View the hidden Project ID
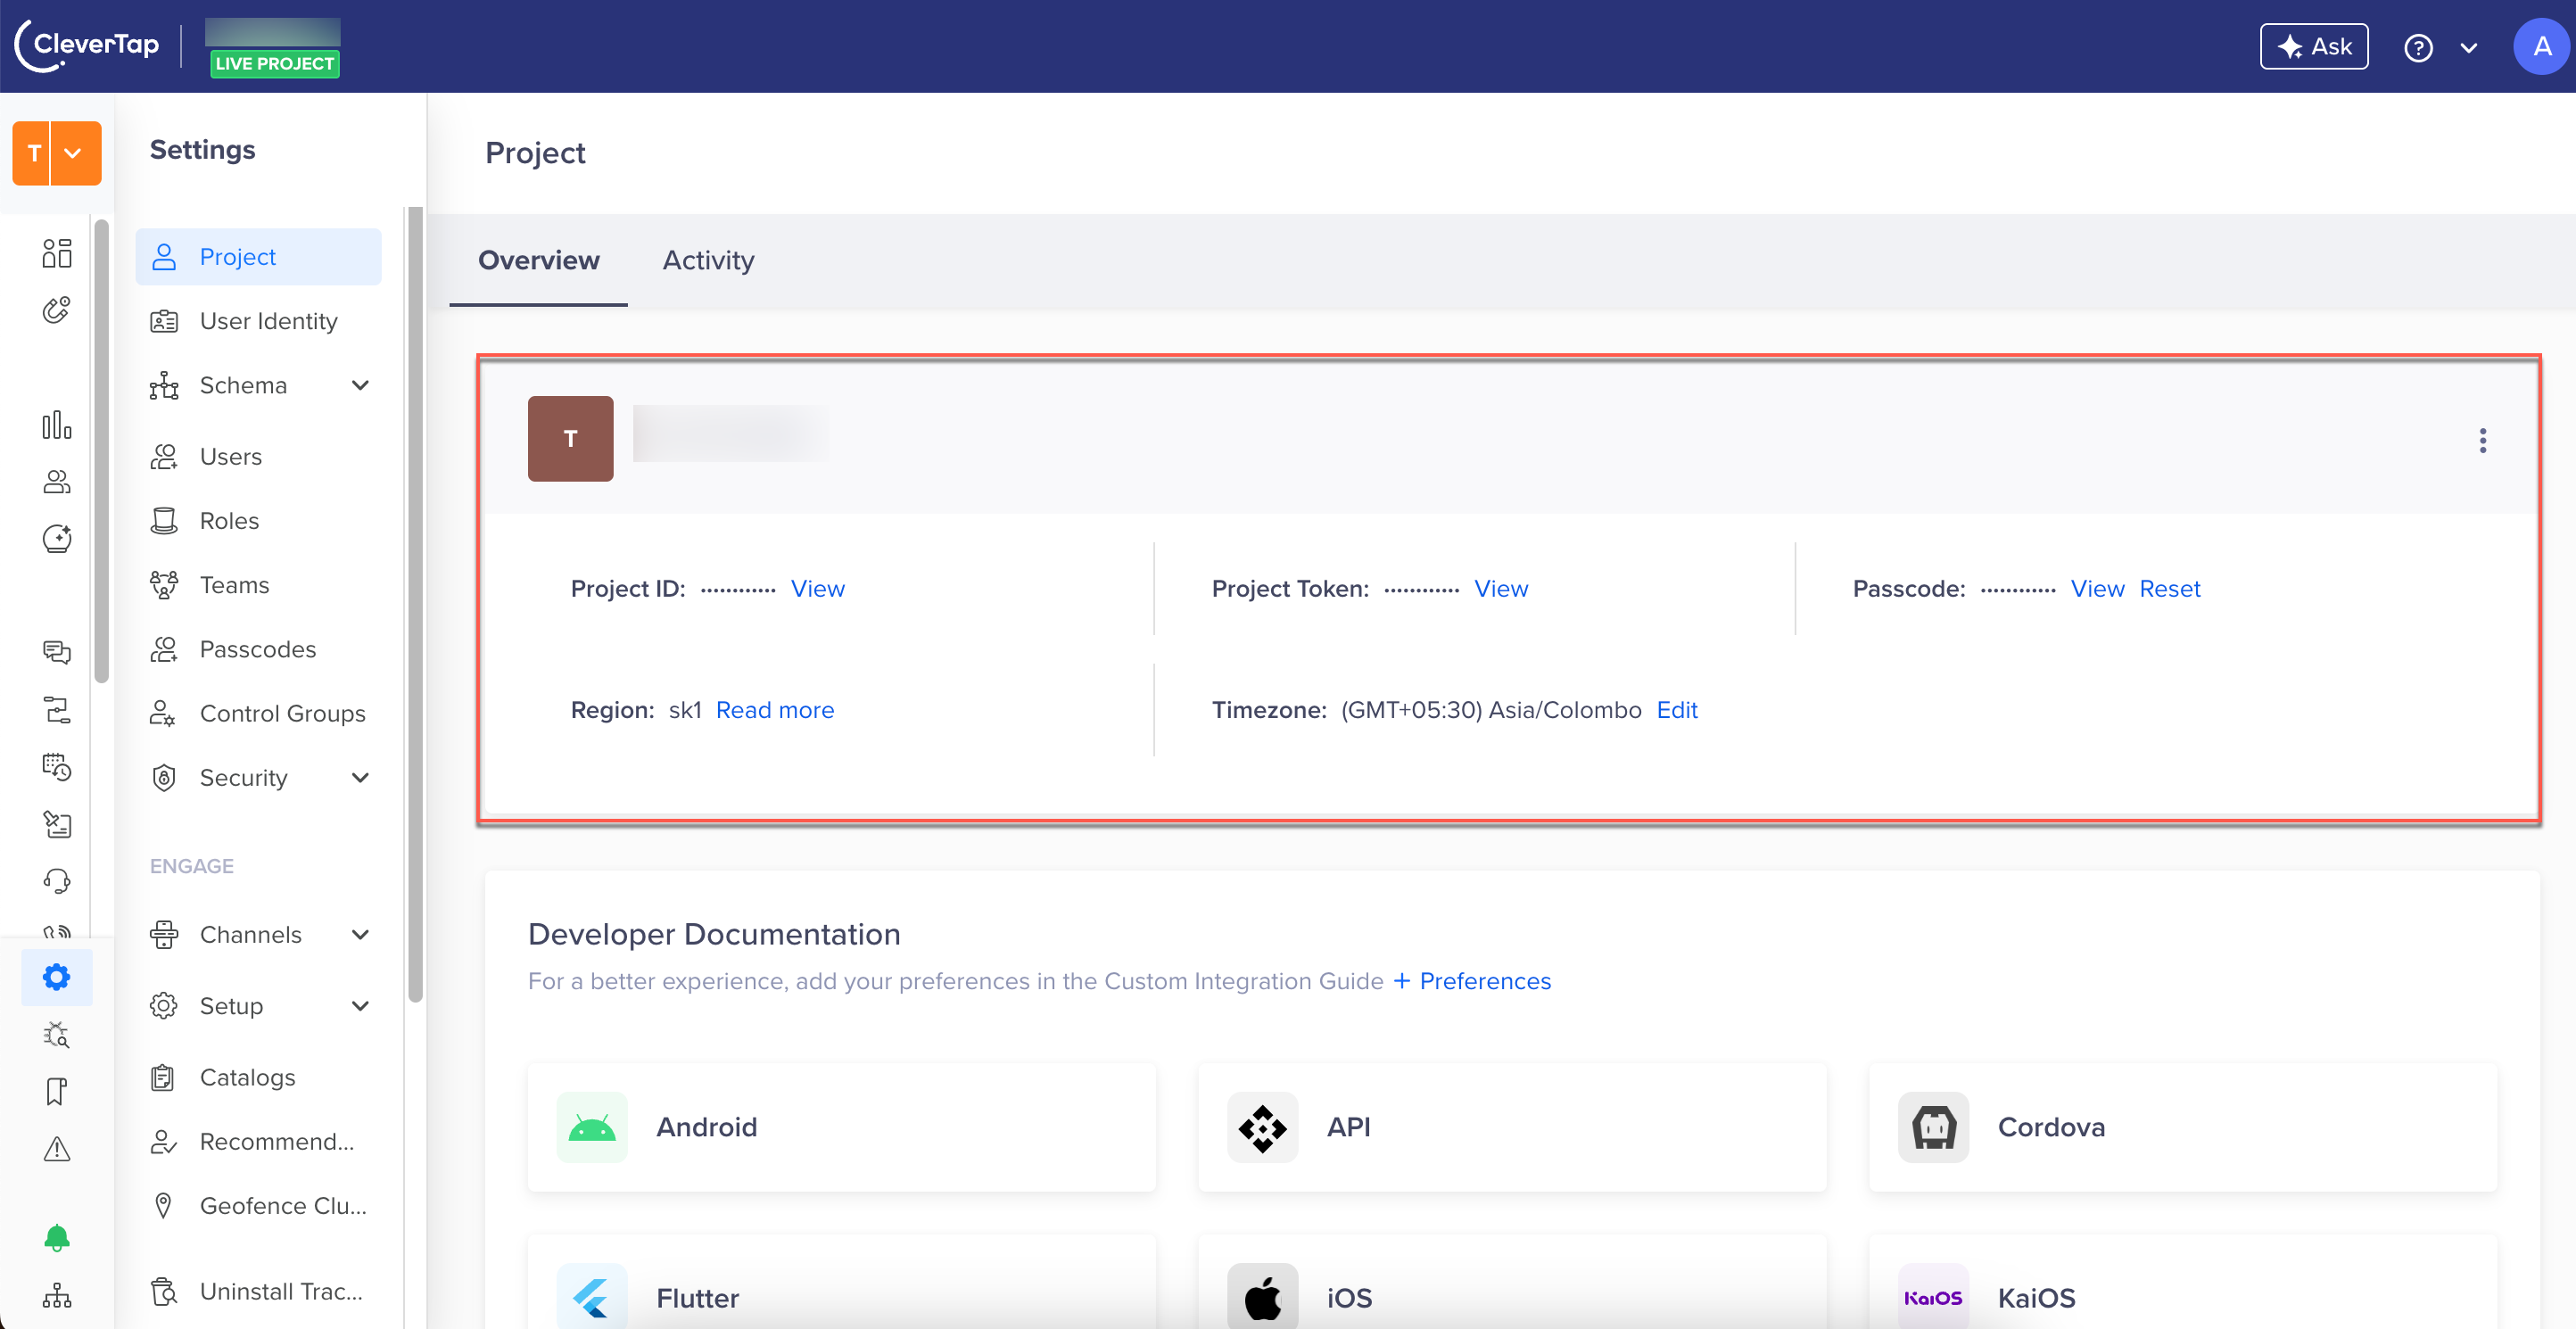Screen dimensions: 2576x1329 pos(817,588)
